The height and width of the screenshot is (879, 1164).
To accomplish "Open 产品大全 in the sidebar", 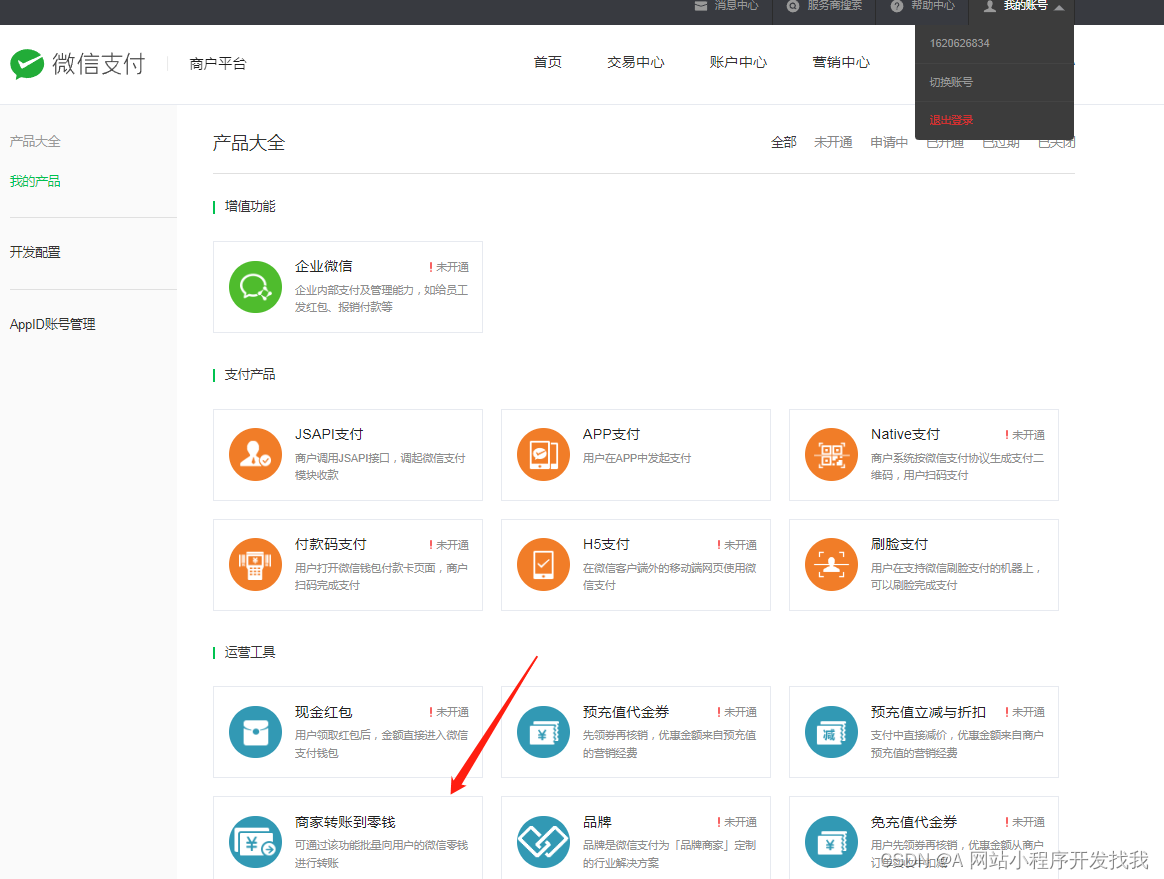I will click(35, 141).
